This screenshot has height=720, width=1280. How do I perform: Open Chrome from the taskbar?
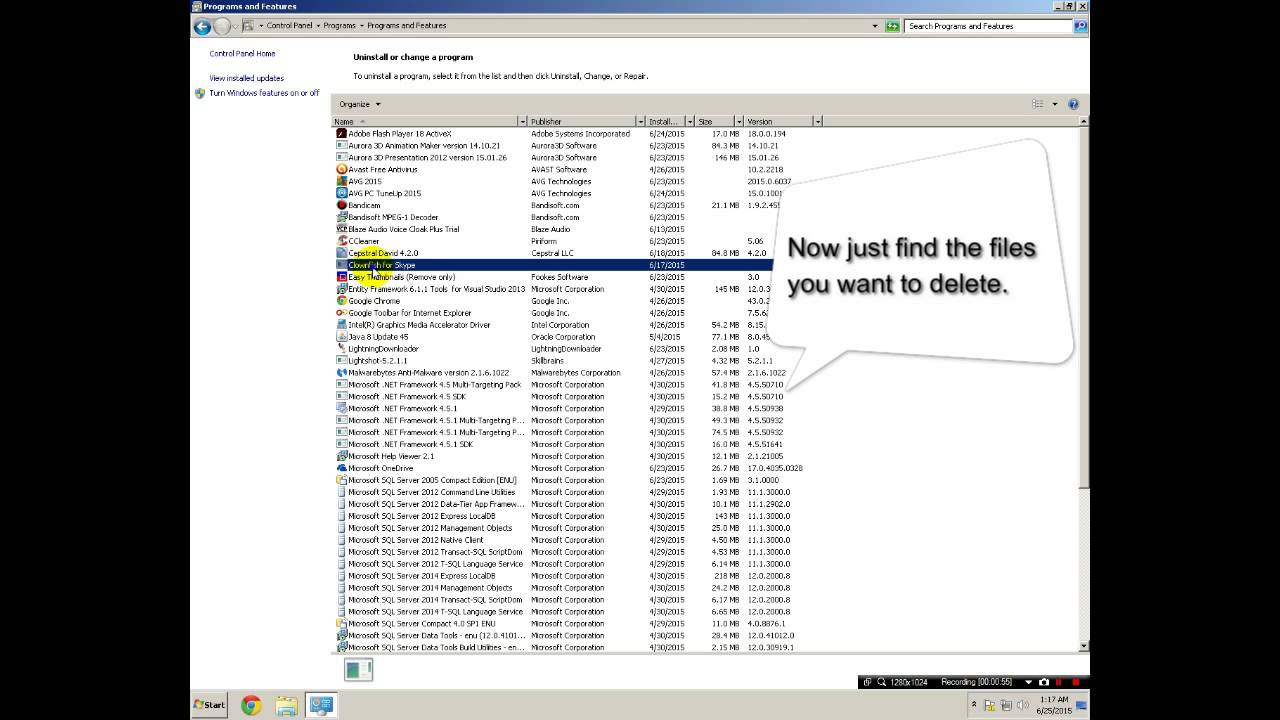pyautogui.click(x=251, y=706)
